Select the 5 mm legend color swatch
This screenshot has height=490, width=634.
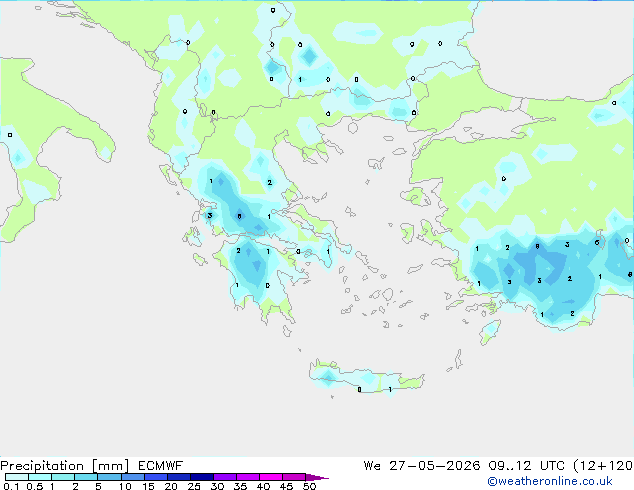109,477
